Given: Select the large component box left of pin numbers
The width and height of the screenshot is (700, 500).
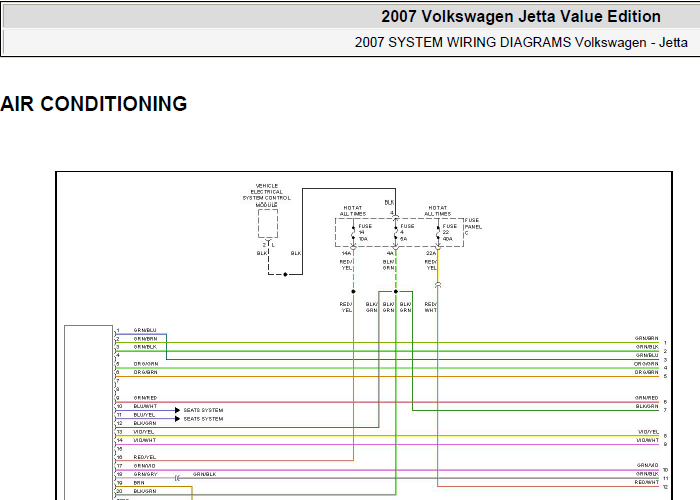Looking at the screenshot, I should [x=89, y=410].
